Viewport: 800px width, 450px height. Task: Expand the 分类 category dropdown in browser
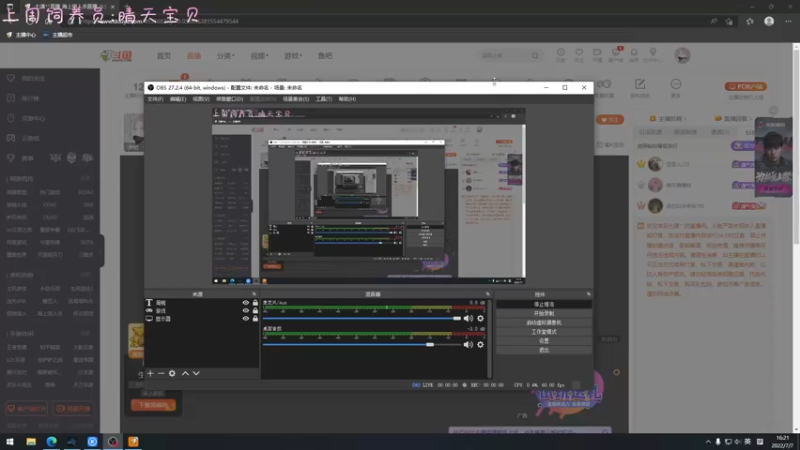coord(225,56)
